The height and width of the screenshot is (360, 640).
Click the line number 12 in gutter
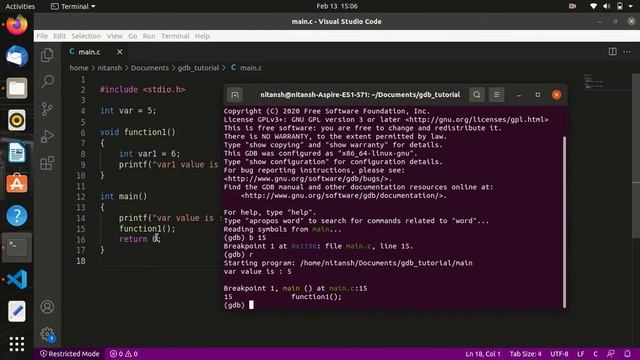click(81, 197)
